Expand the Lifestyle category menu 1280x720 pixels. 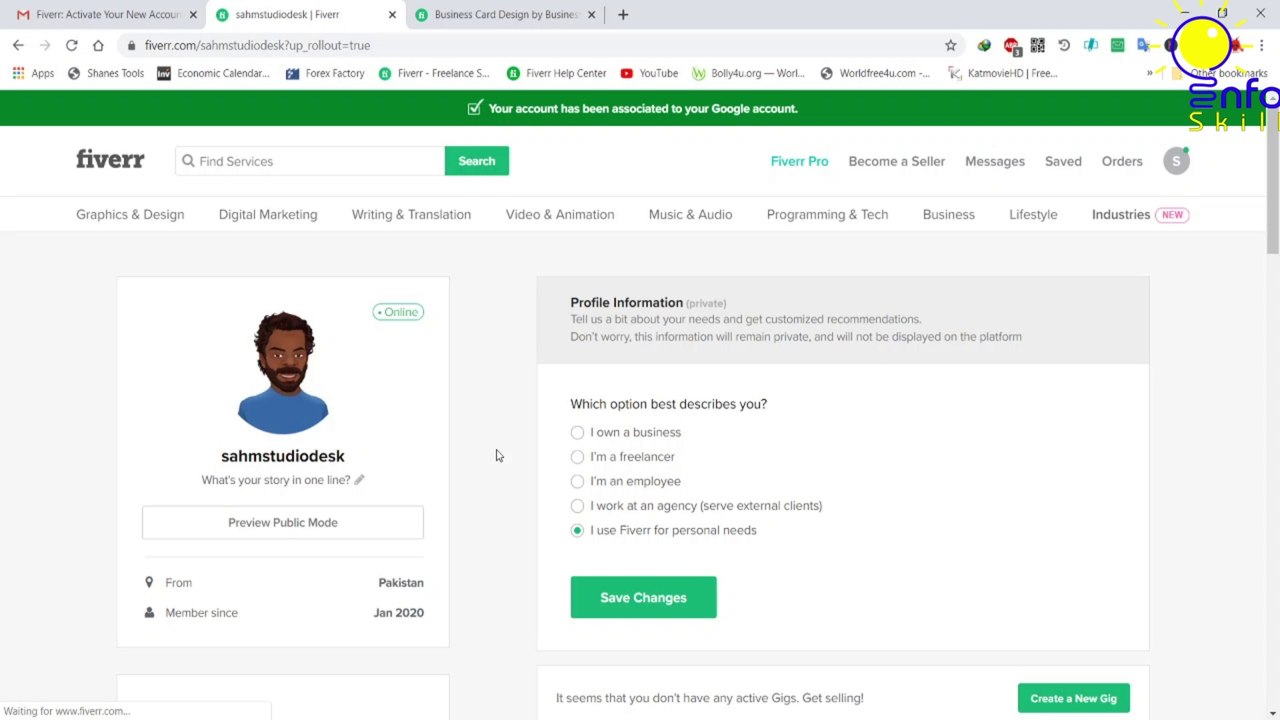click(1033, 214)
